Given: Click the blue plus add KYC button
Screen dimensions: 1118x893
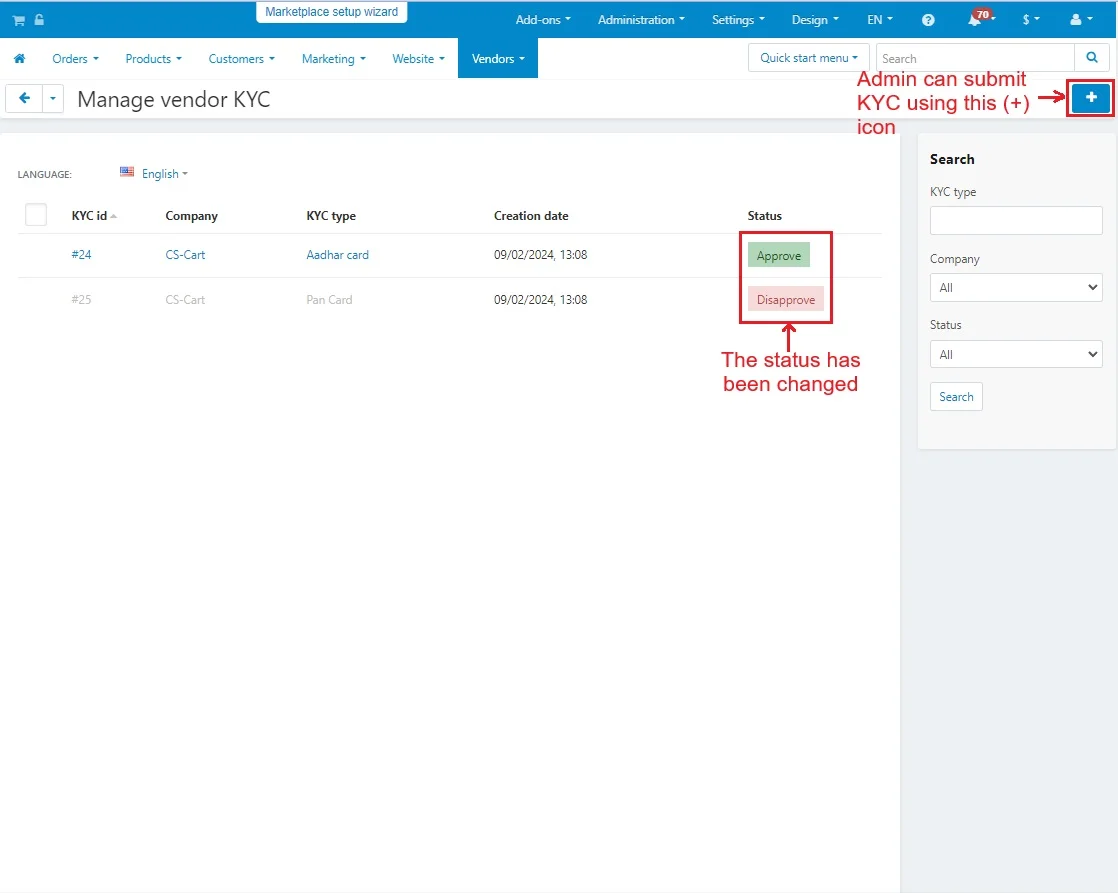Looking at the screenshot, I should (x=1091, y=98).
